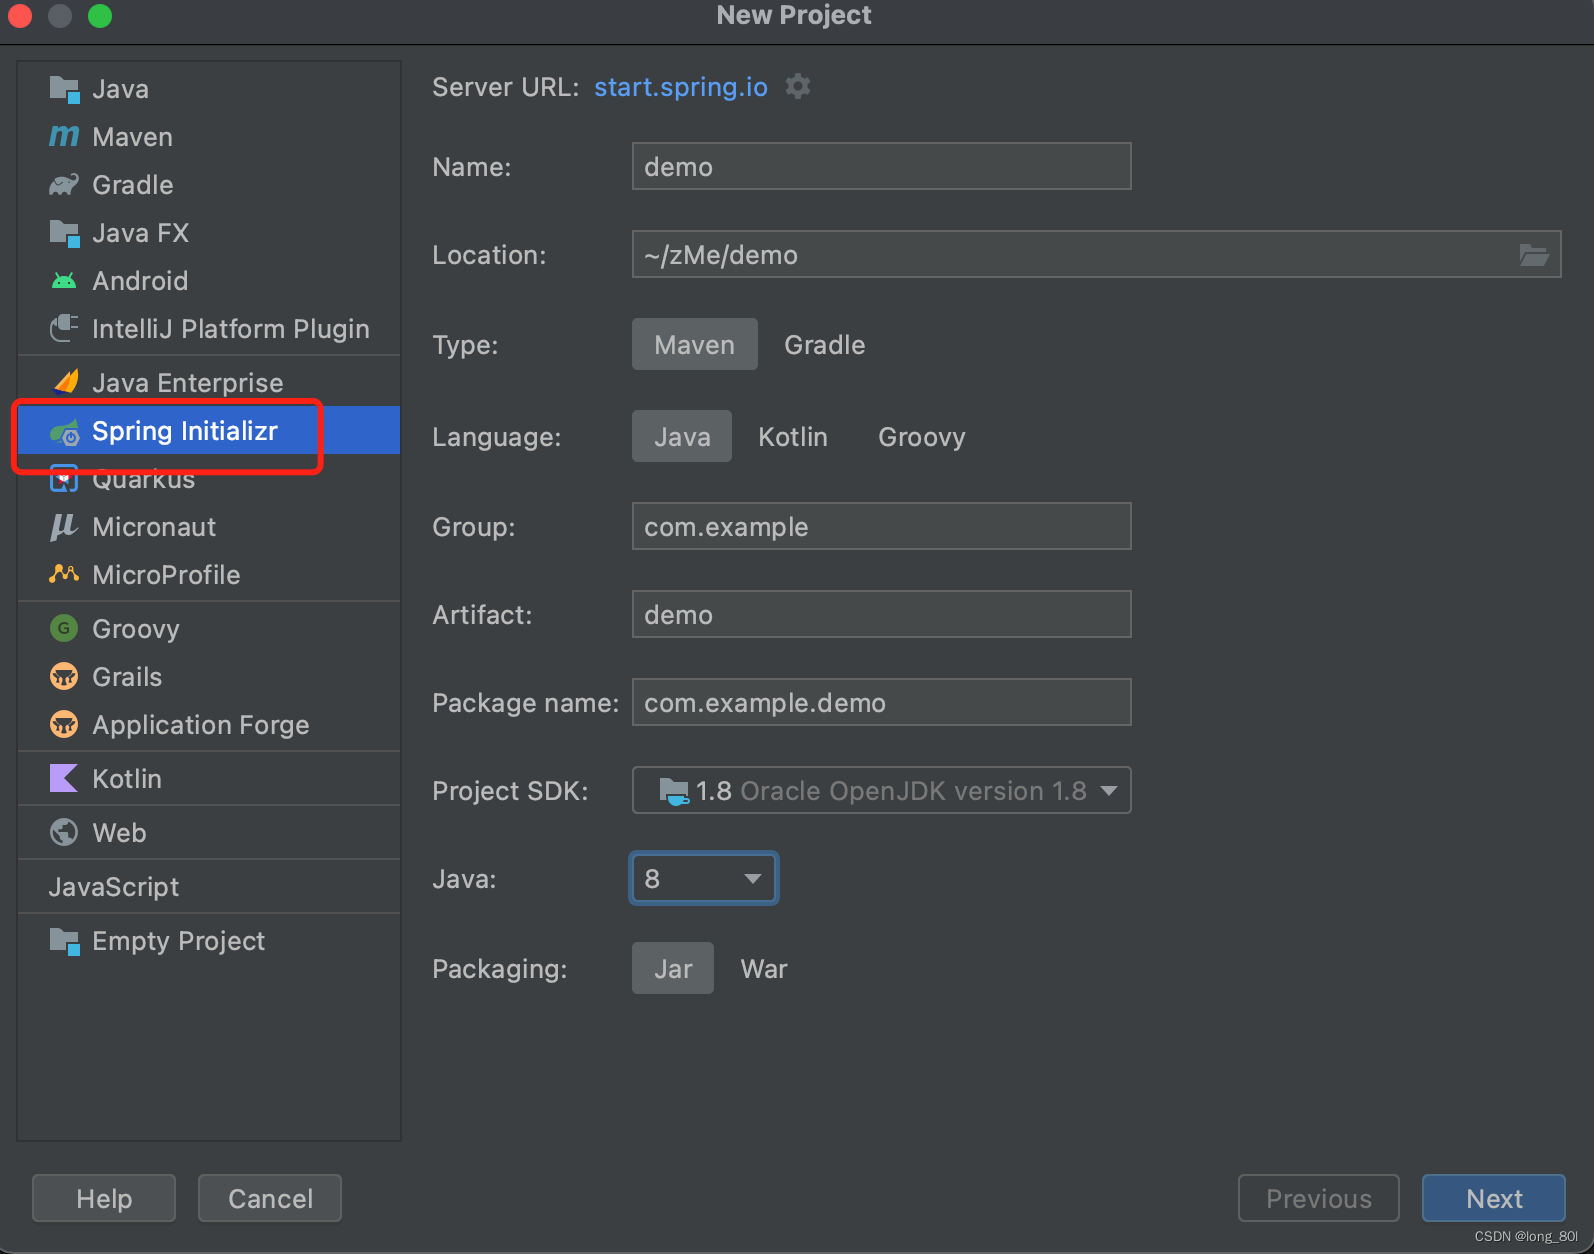Click the Kotlin K icon
Viewport: 1594px width, 1254px height.
click(64, 778)
